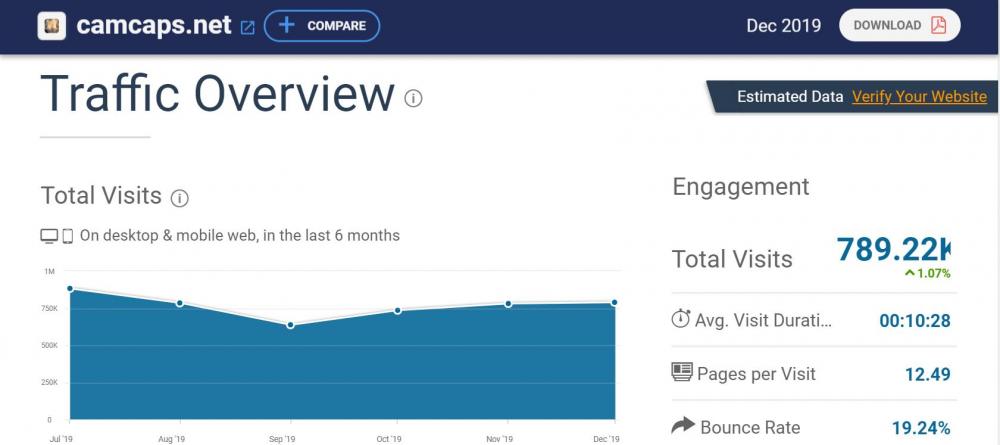The width and height of the screenshot is (1000, 445).
Task: Click the Traffic Overview info icon
Action: coord(413,98)
